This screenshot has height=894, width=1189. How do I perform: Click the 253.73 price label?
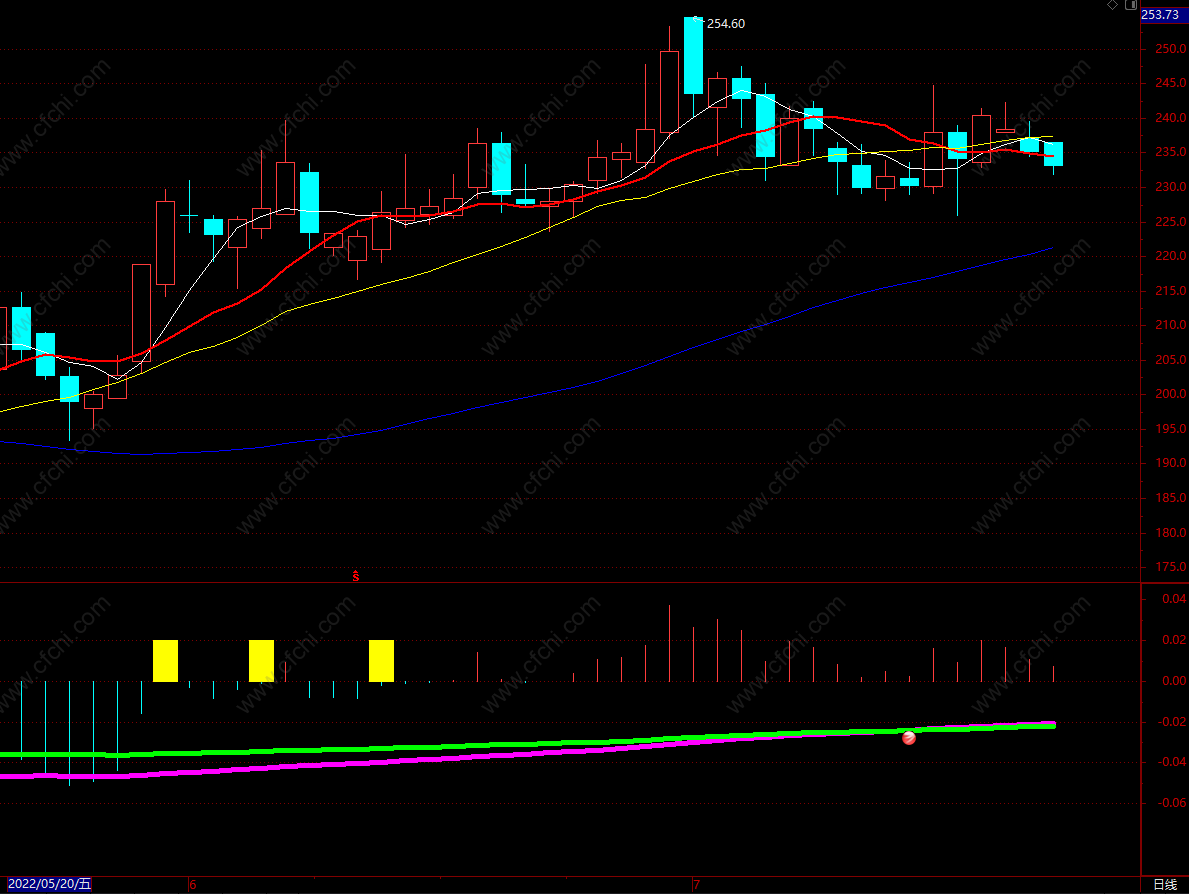(x=1159, y=14)
